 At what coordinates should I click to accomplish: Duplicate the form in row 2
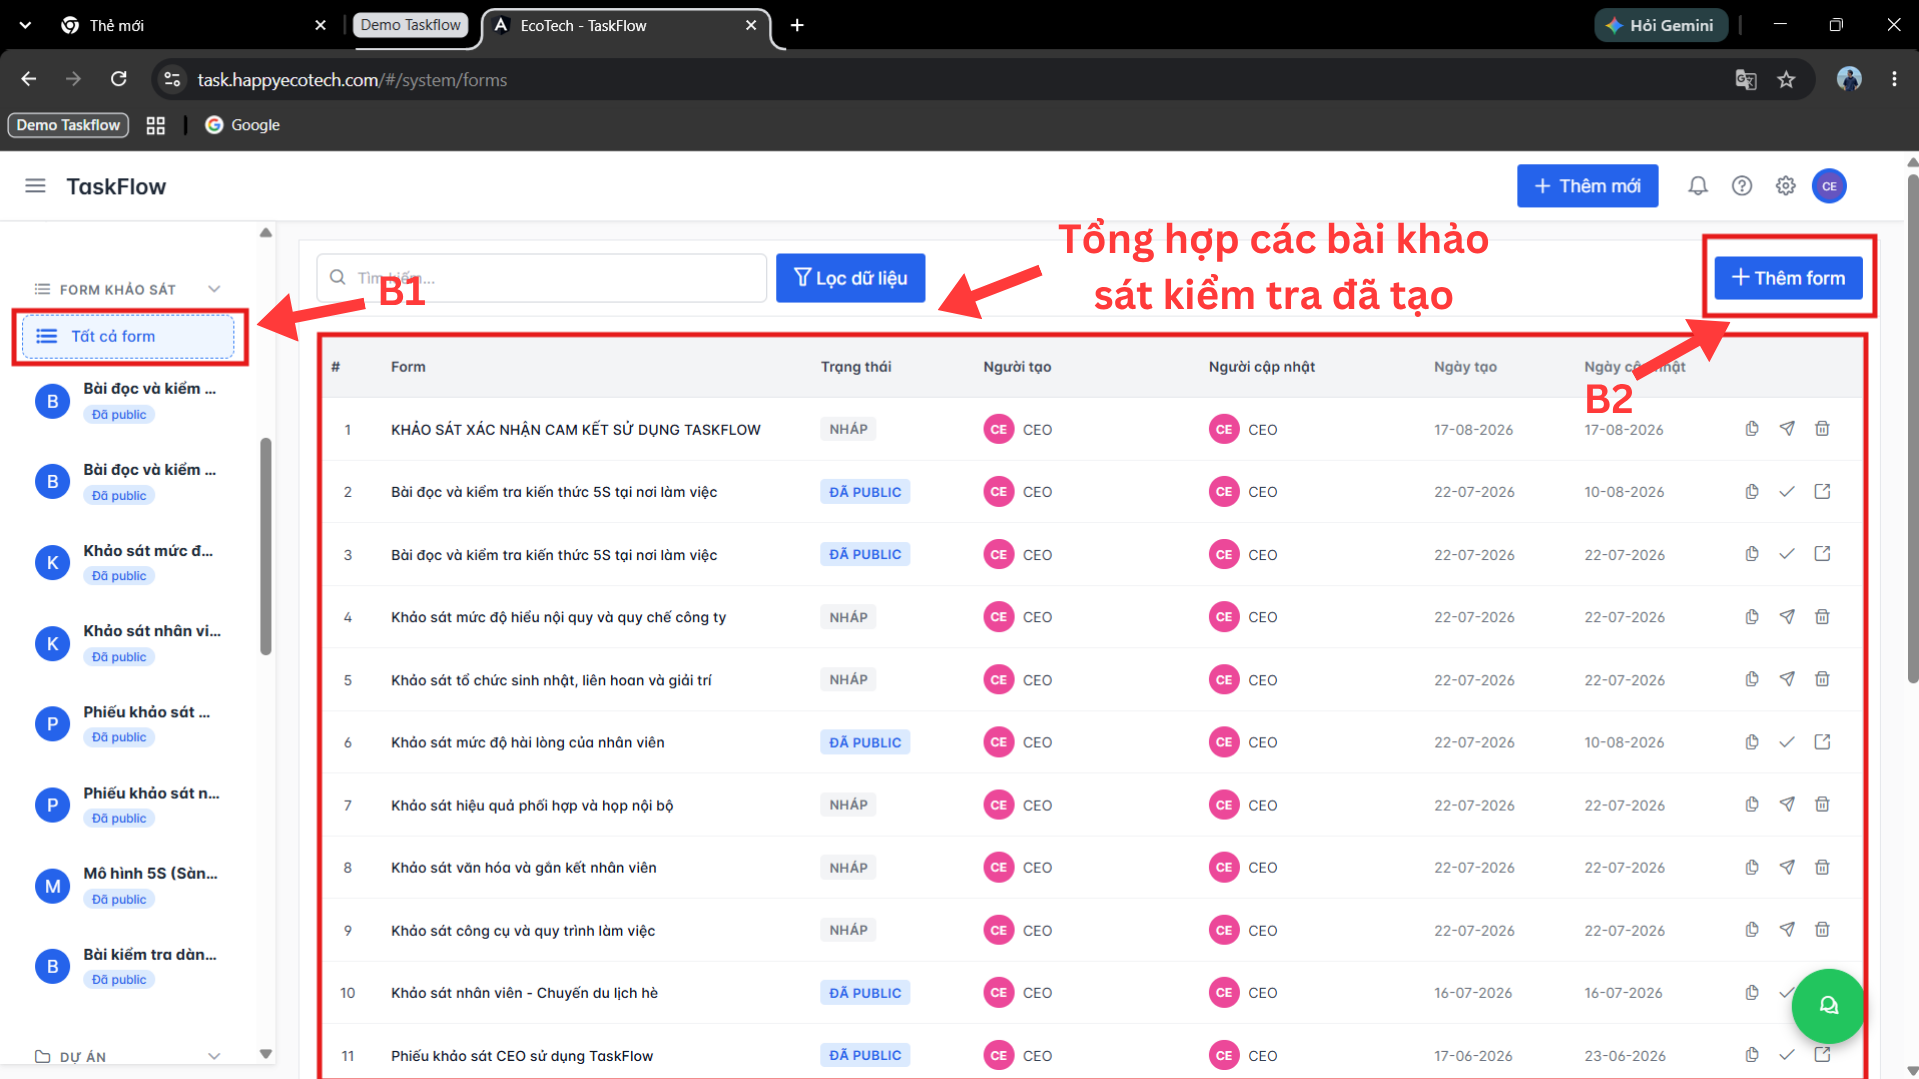click(1752, 492)
